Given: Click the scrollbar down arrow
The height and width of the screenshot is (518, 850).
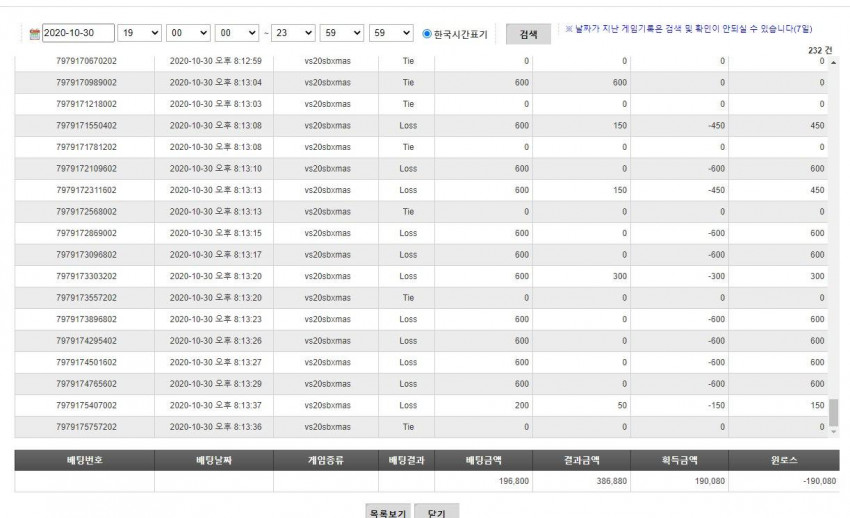Looking at the screenshot, I should [833, 431].
